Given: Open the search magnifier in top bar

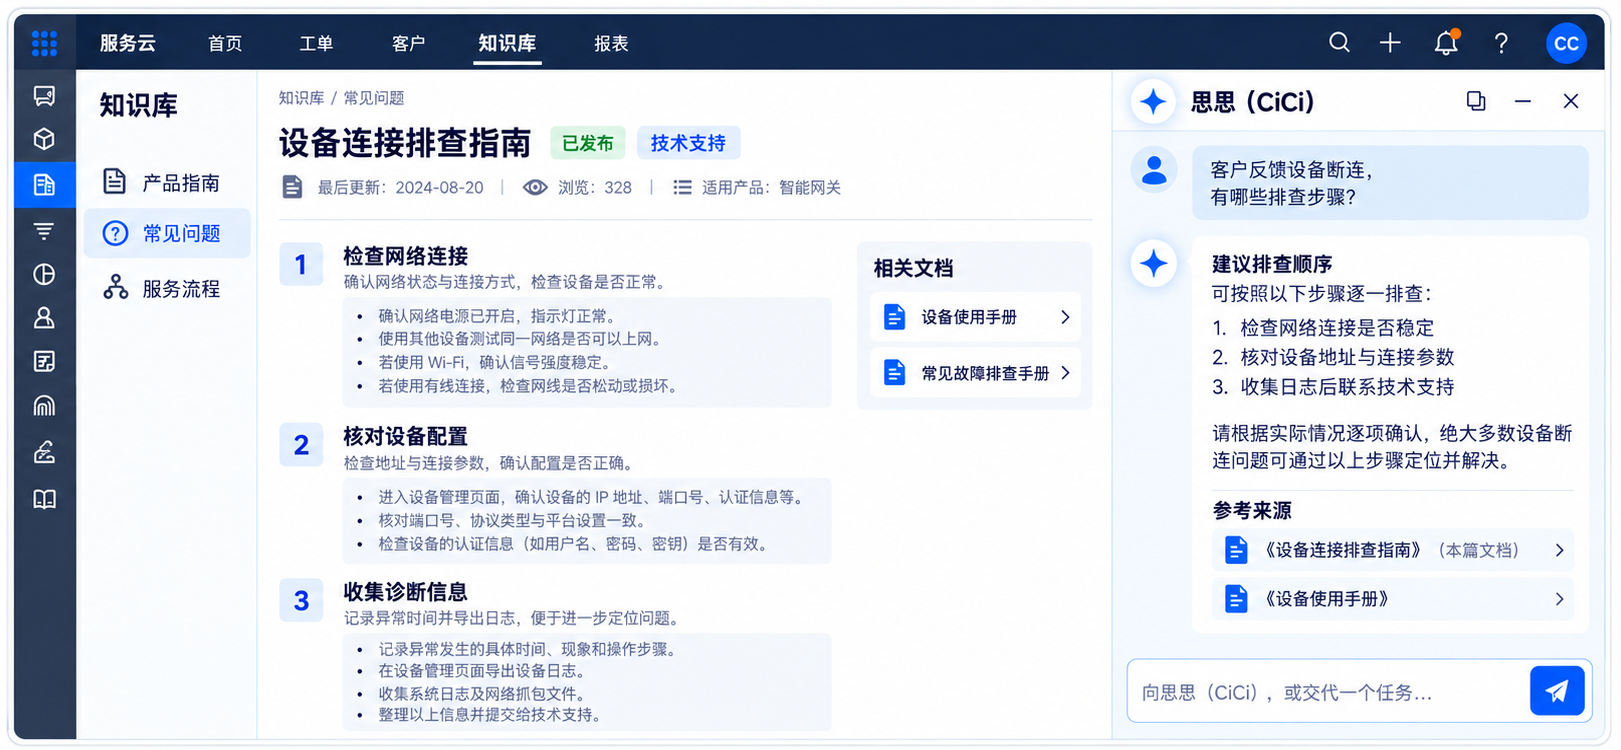Looking at the screenshot, I should point(1339,42).
